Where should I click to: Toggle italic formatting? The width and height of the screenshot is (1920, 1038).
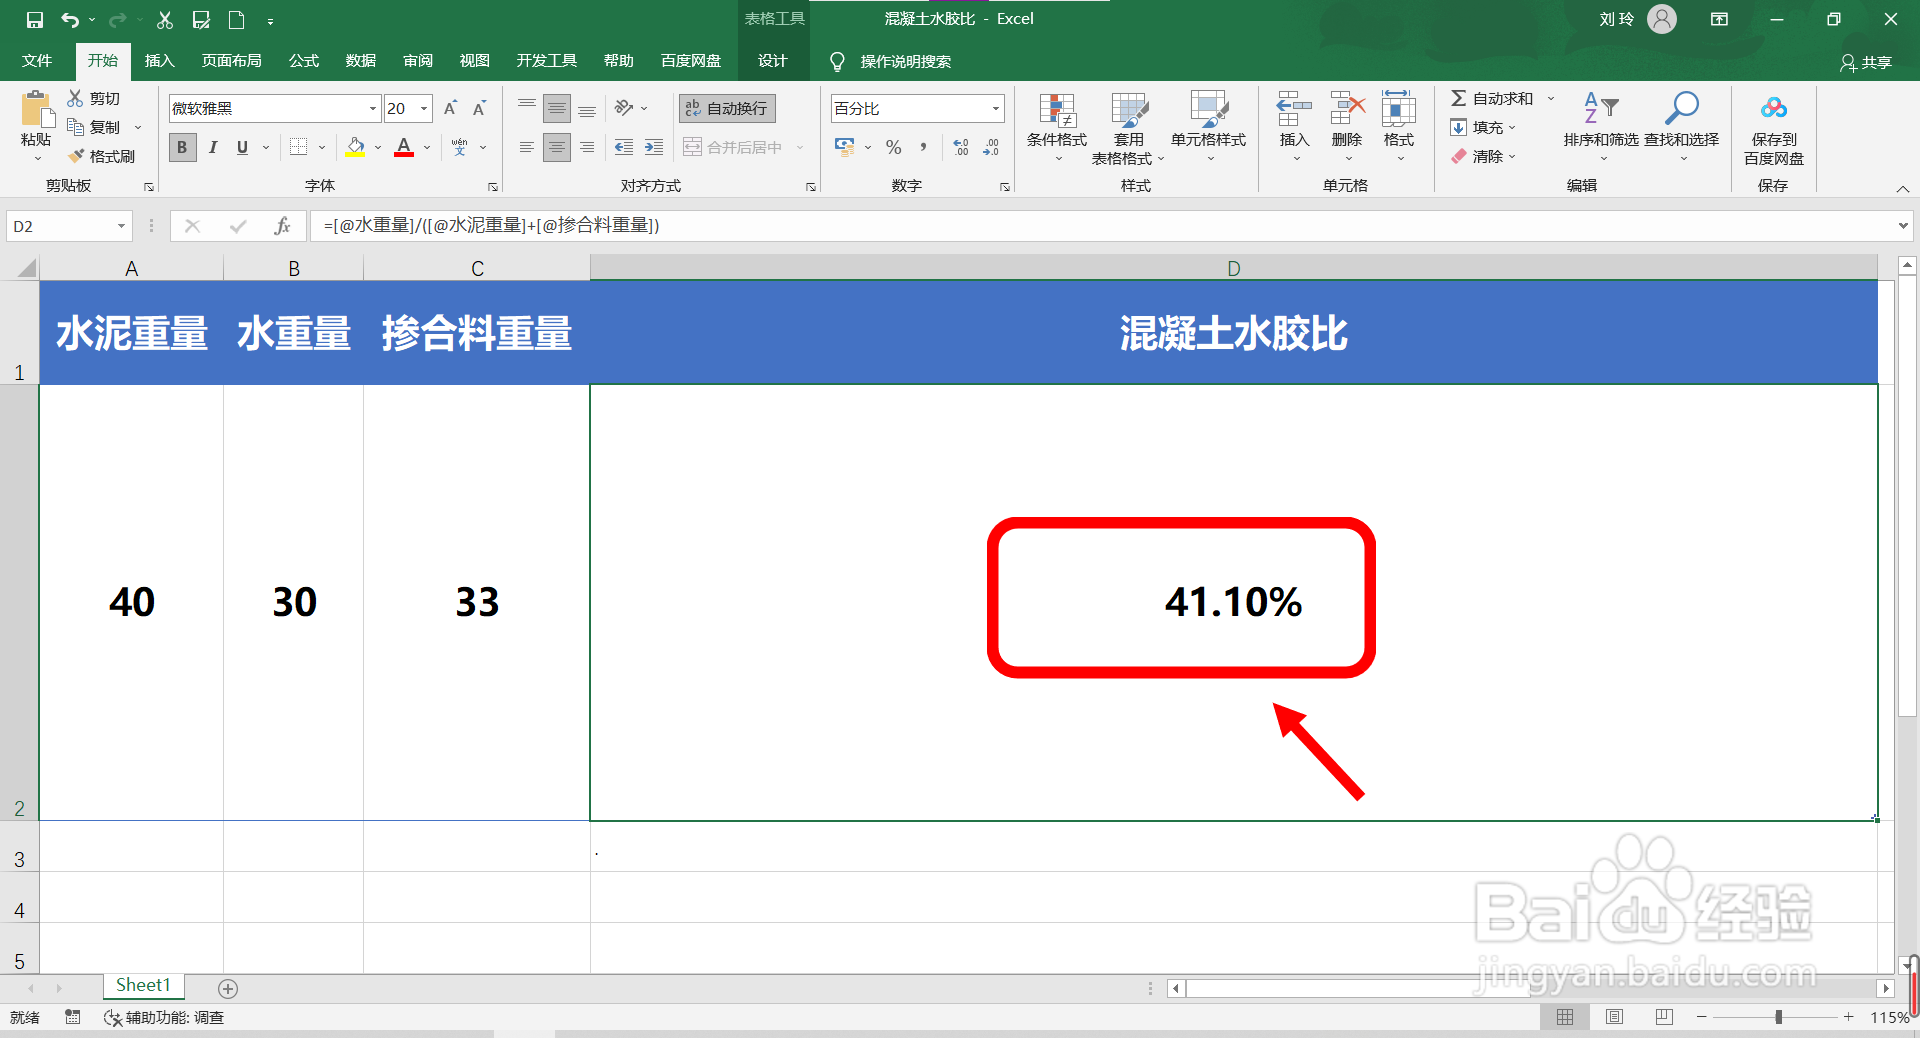pyautogui.click(x=212, y=147)
